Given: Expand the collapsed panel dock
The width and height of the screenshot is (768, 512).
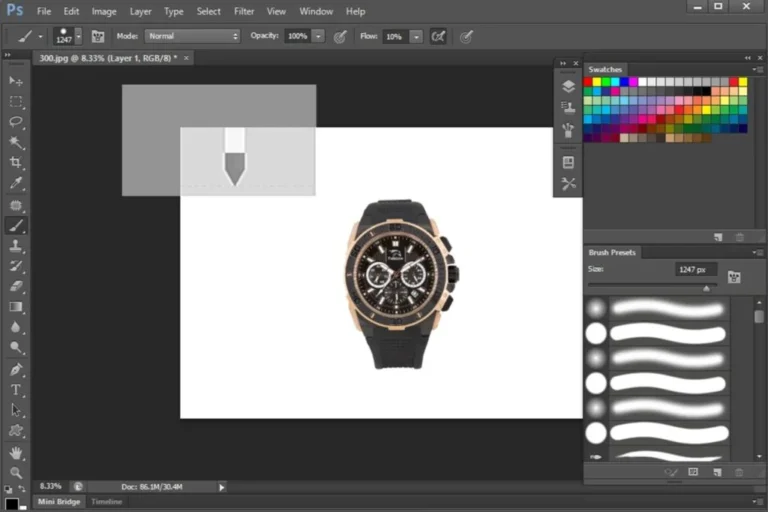Looking at the screenshot, I should 563,63.
